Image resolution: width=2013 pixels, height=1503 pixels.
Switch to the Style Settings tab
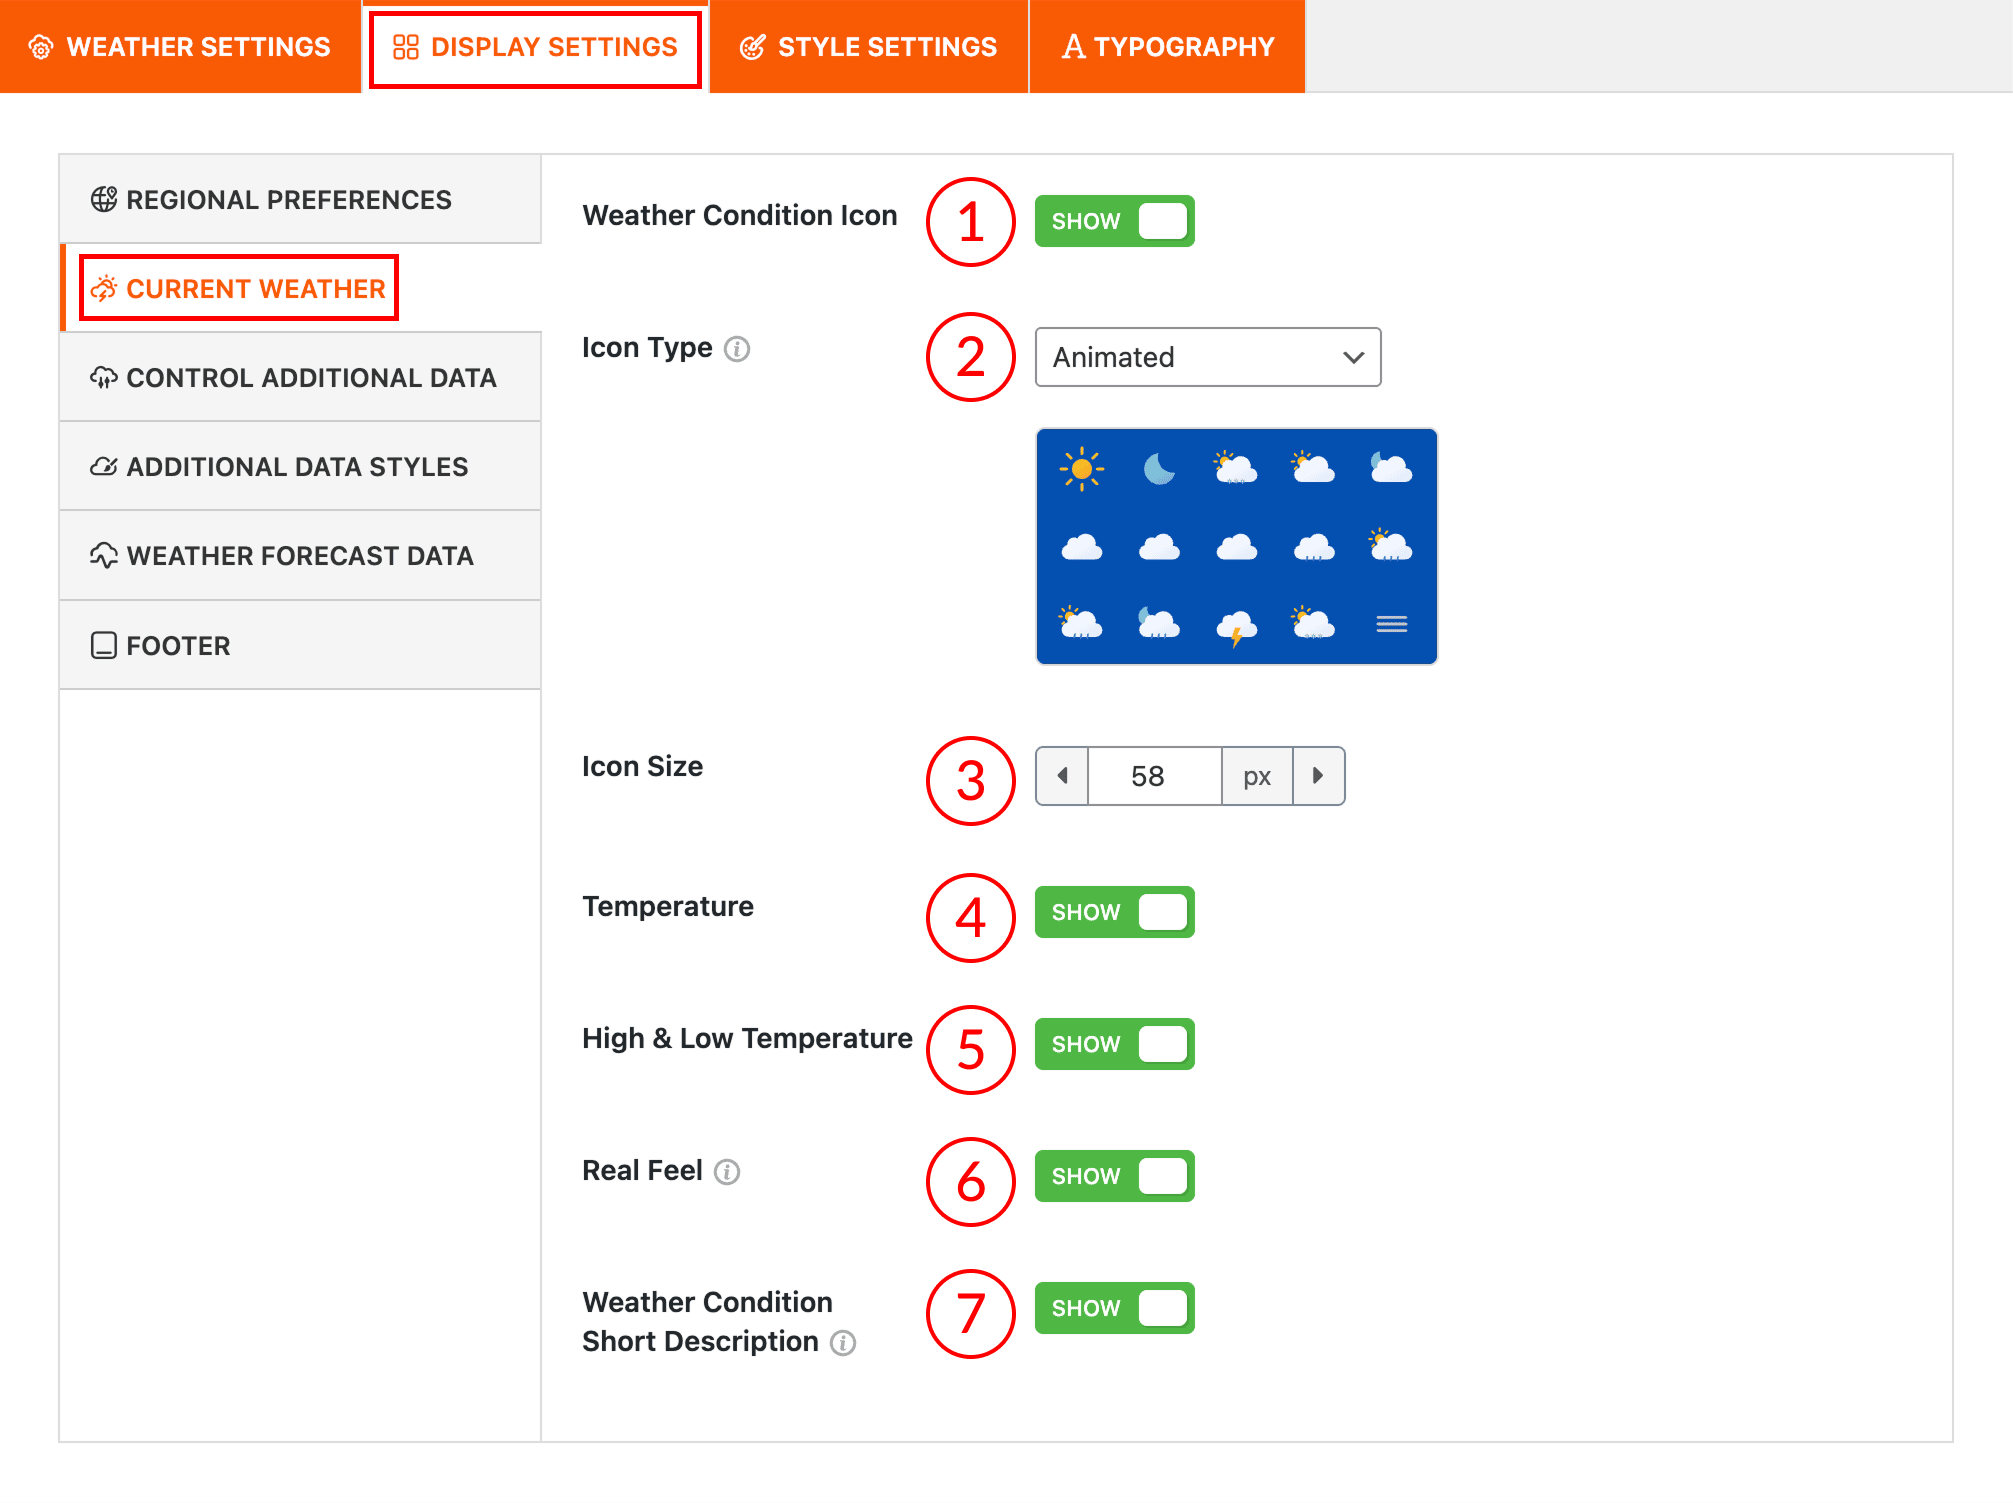pos(868,47)
